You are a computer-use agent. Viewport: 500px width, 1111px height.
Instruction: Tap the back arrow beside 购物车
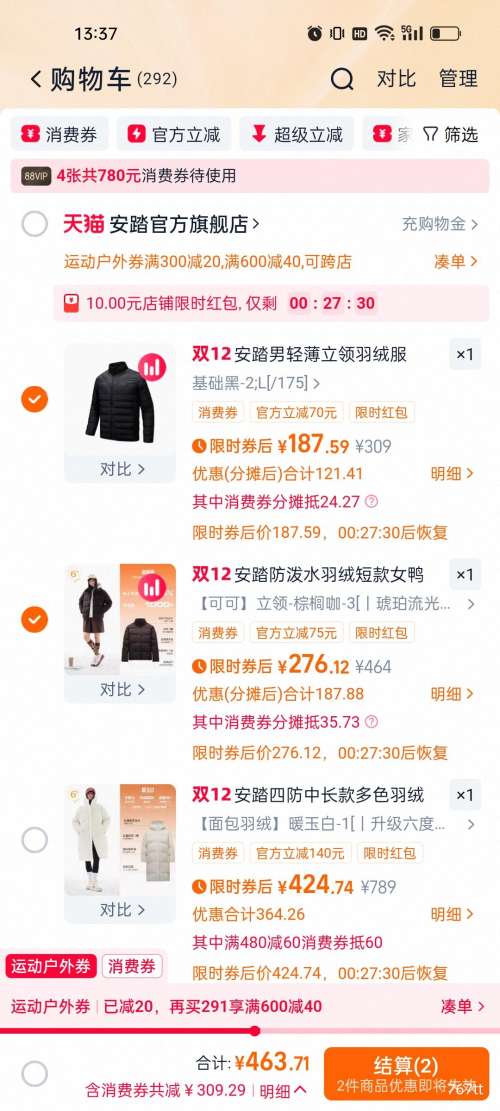click(x=35, y=79)
